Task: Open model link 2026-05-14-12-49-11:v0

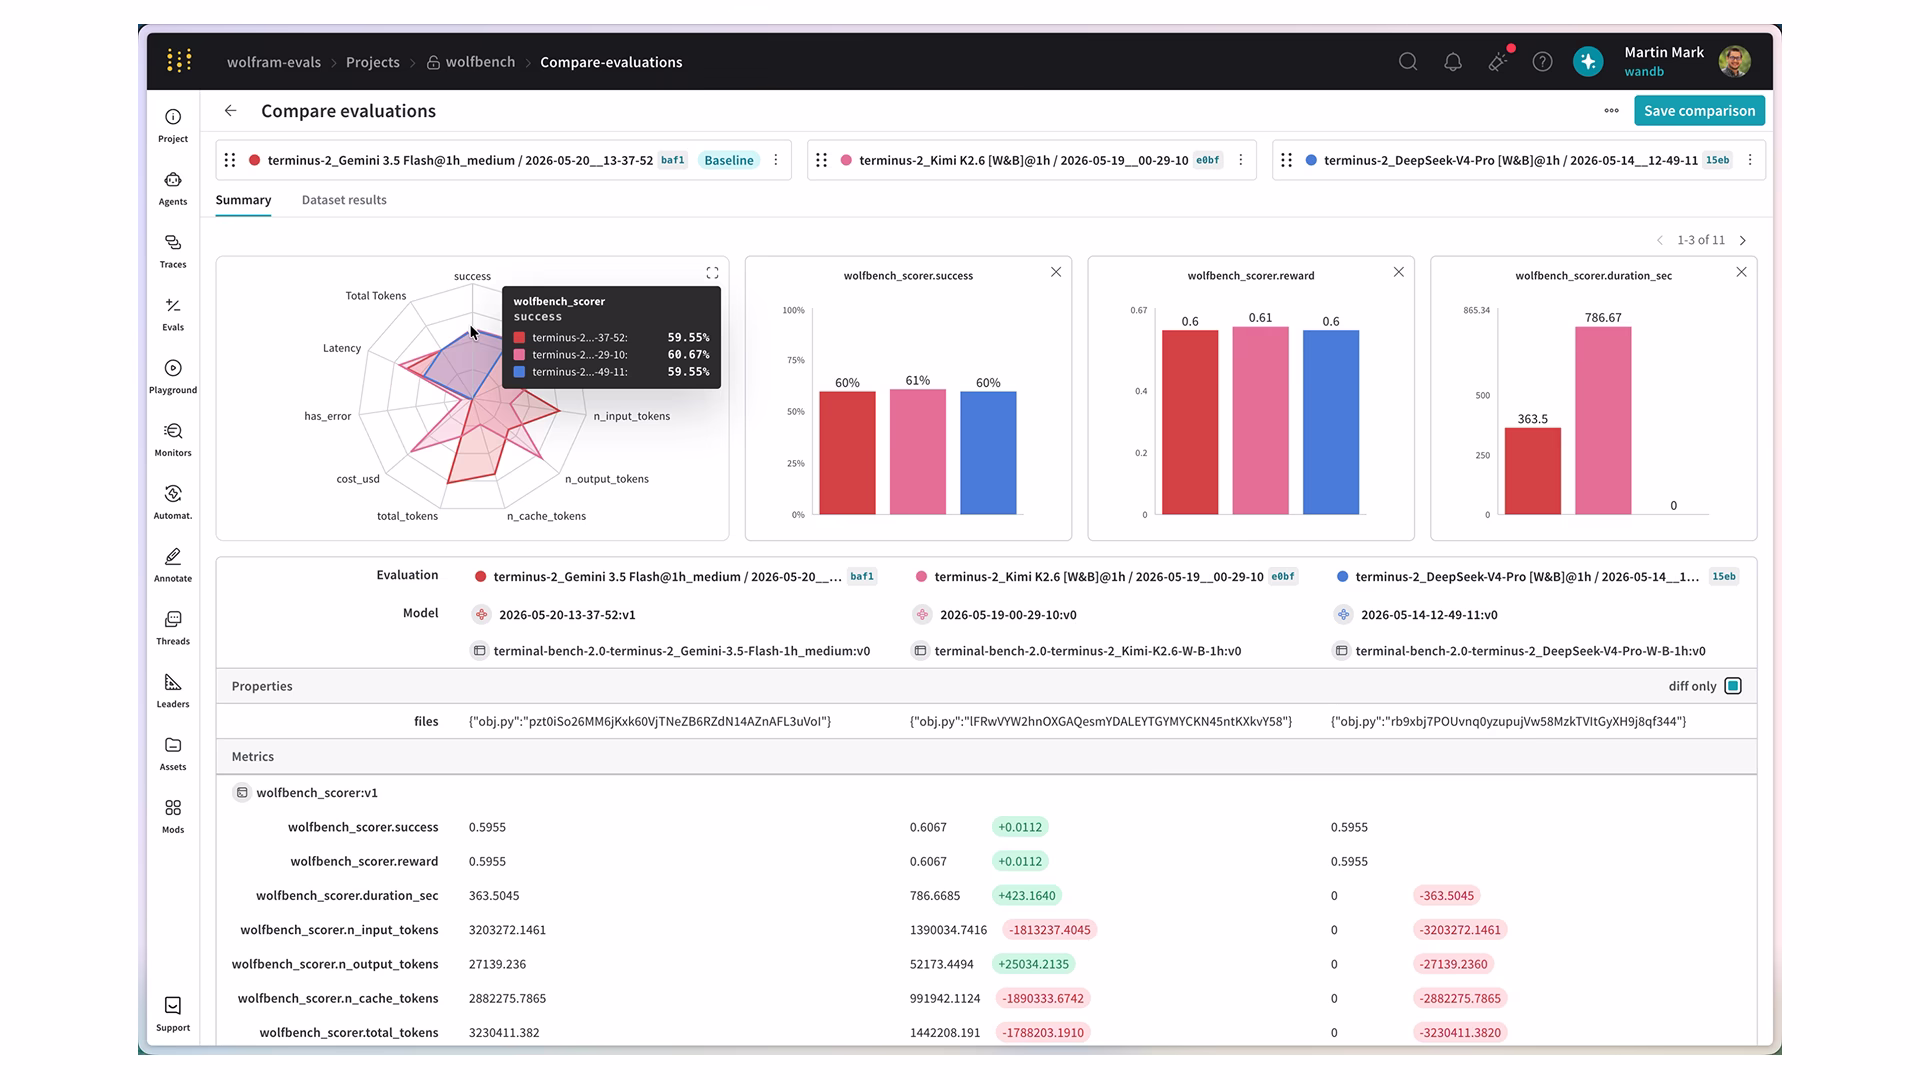Action: (1429, 615)
